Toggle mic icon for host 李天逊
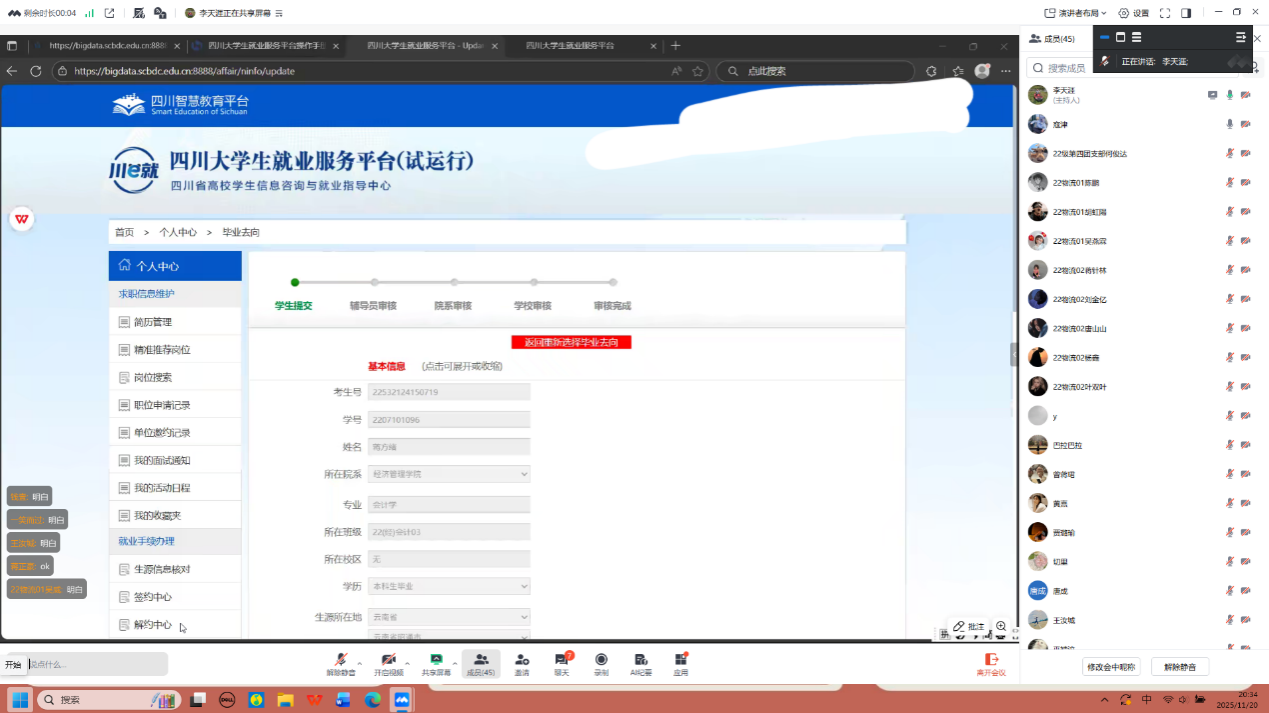Screen dimensions: 1269x713 click(x=1230, y=95)
